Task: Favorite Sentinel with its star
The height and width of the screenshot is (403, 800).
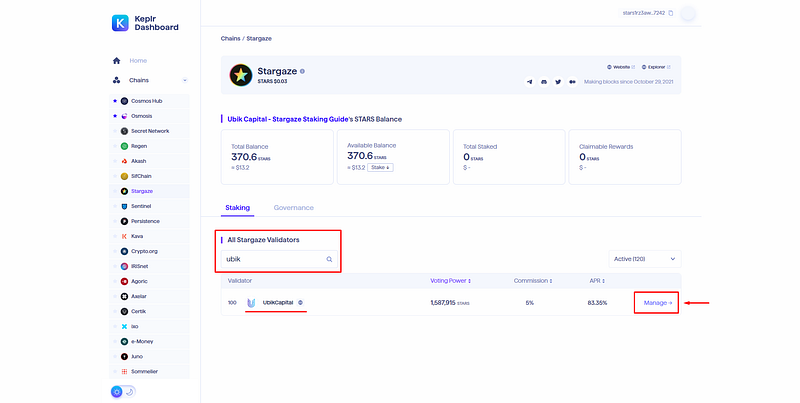Action: (x=115, y=206)
